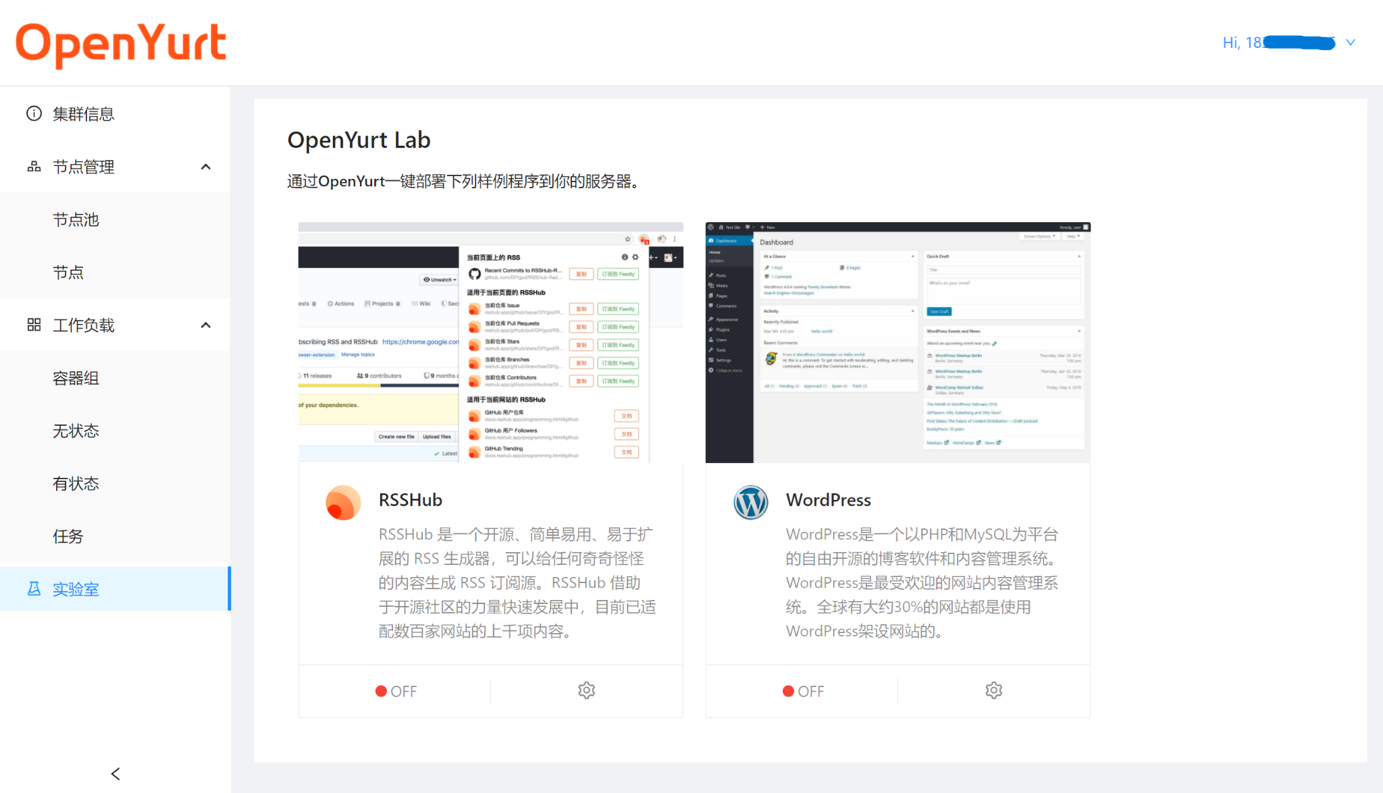Collapse the 节点管理 submenu chevron

206,167
